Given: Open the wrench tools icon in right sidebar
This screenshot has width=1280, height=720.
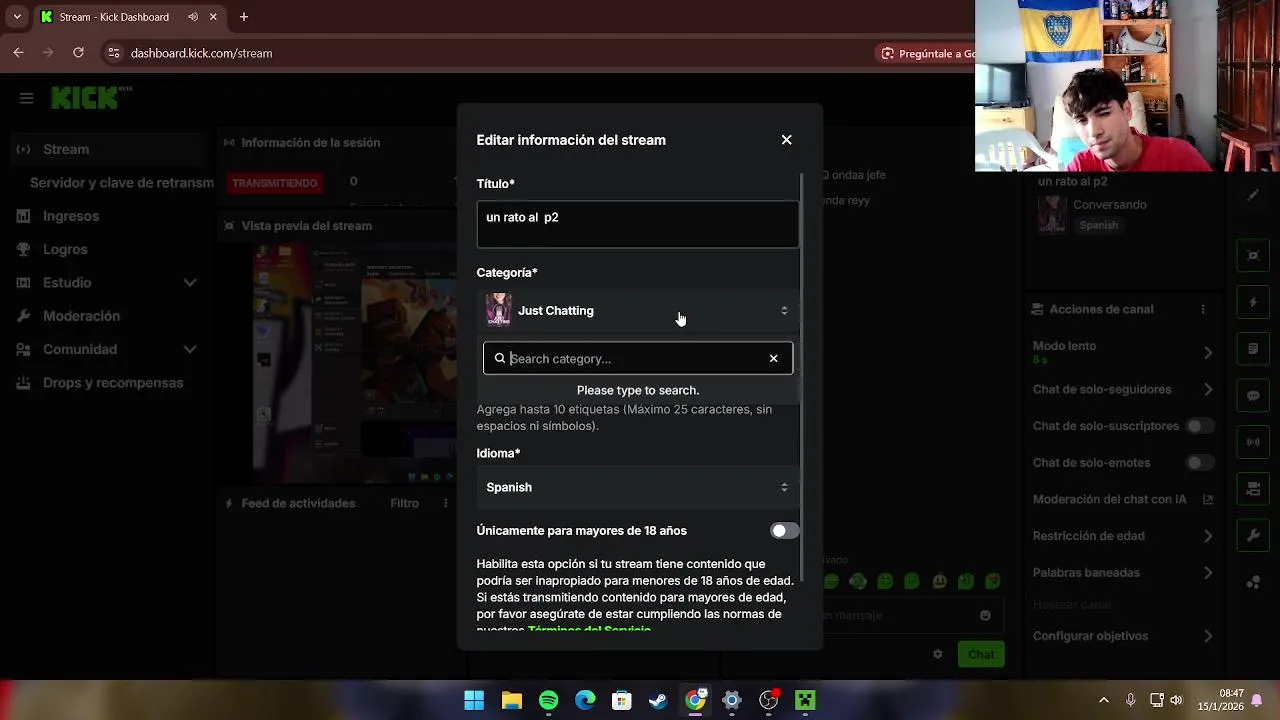Looking at the screenshot, I should point(1253,536).
